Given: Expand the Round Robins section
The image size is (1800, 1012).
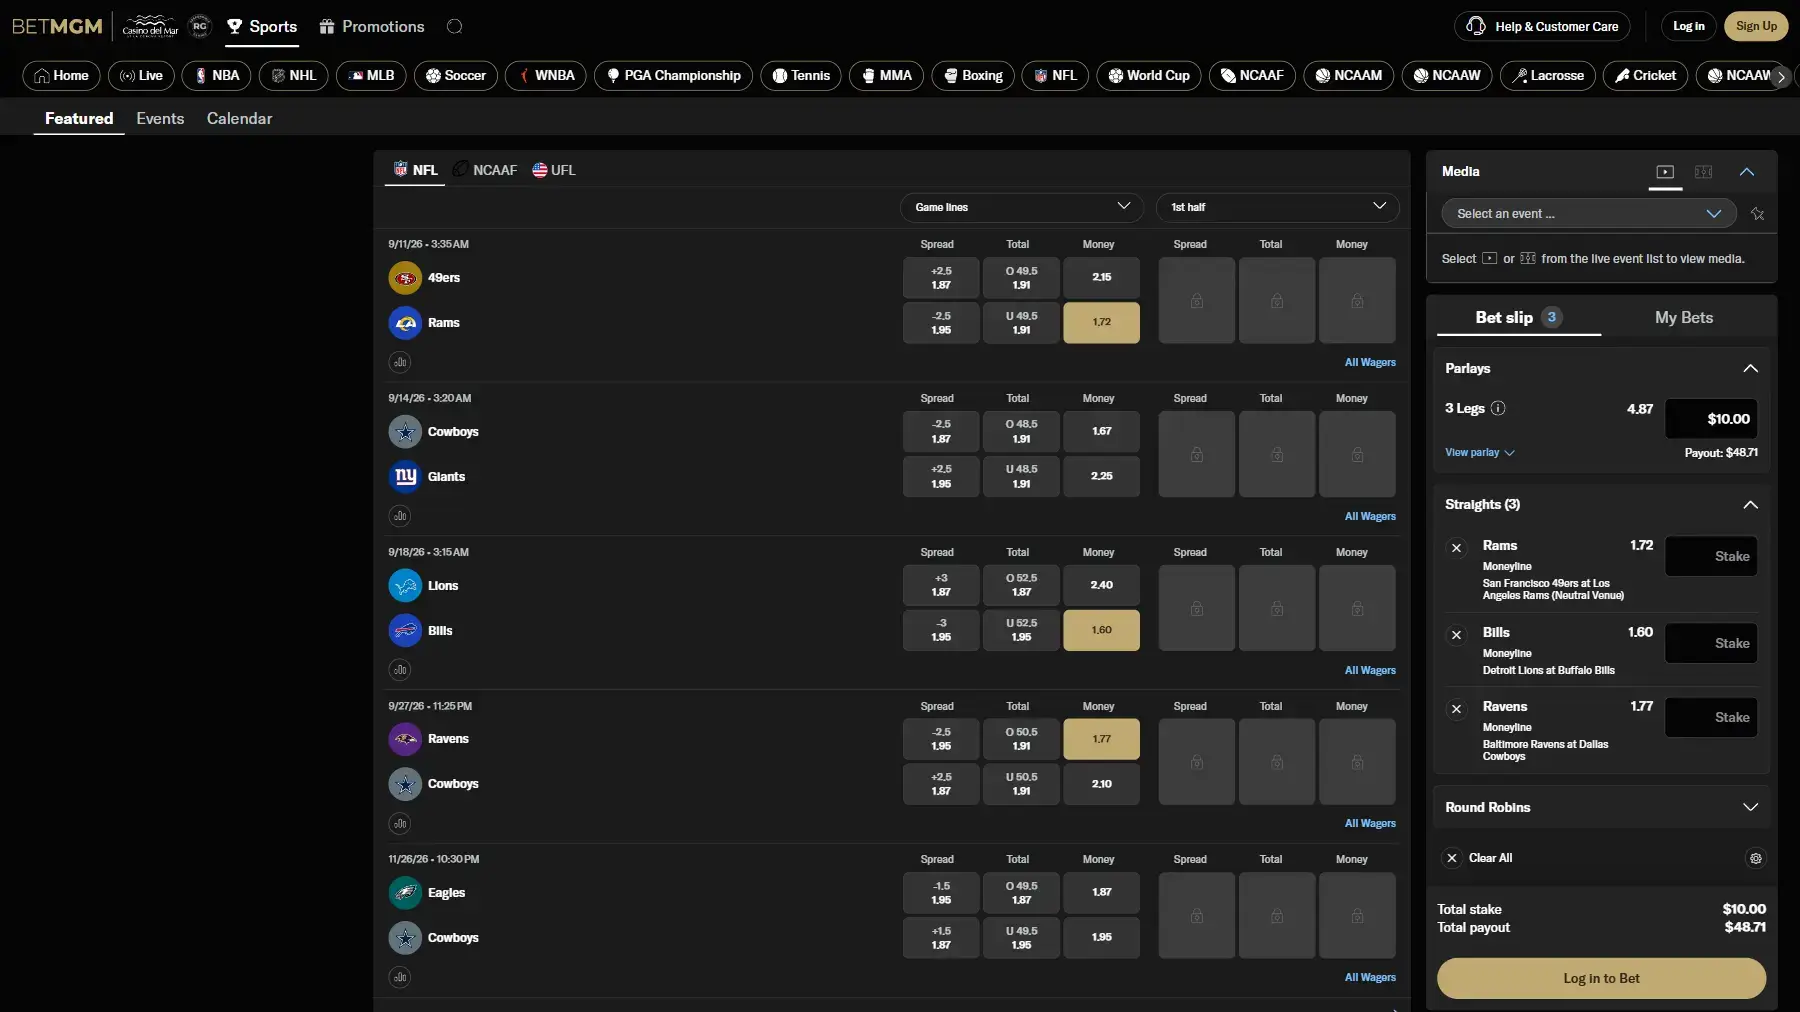Looking at the screenshot, I should click(1750, 808).
